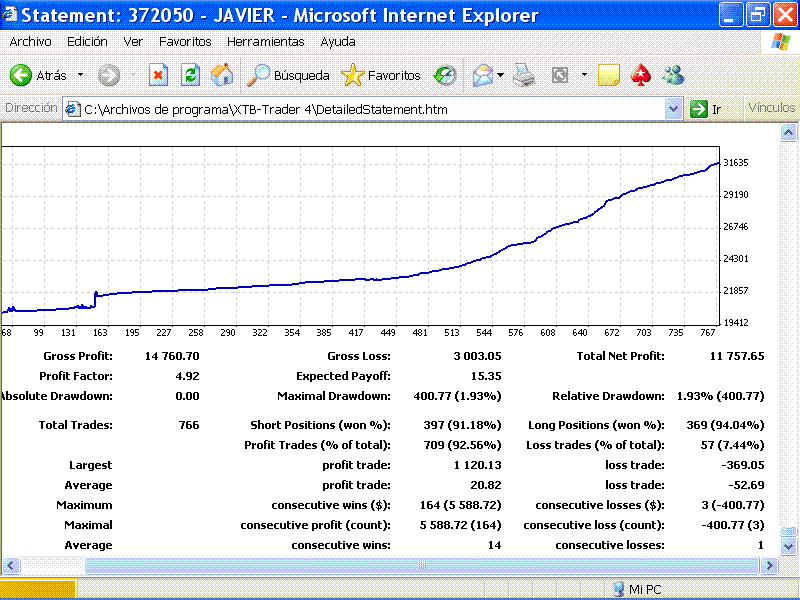
Task: Click Gross Profit value 14 760.70
Action: [x=172, y=356]
